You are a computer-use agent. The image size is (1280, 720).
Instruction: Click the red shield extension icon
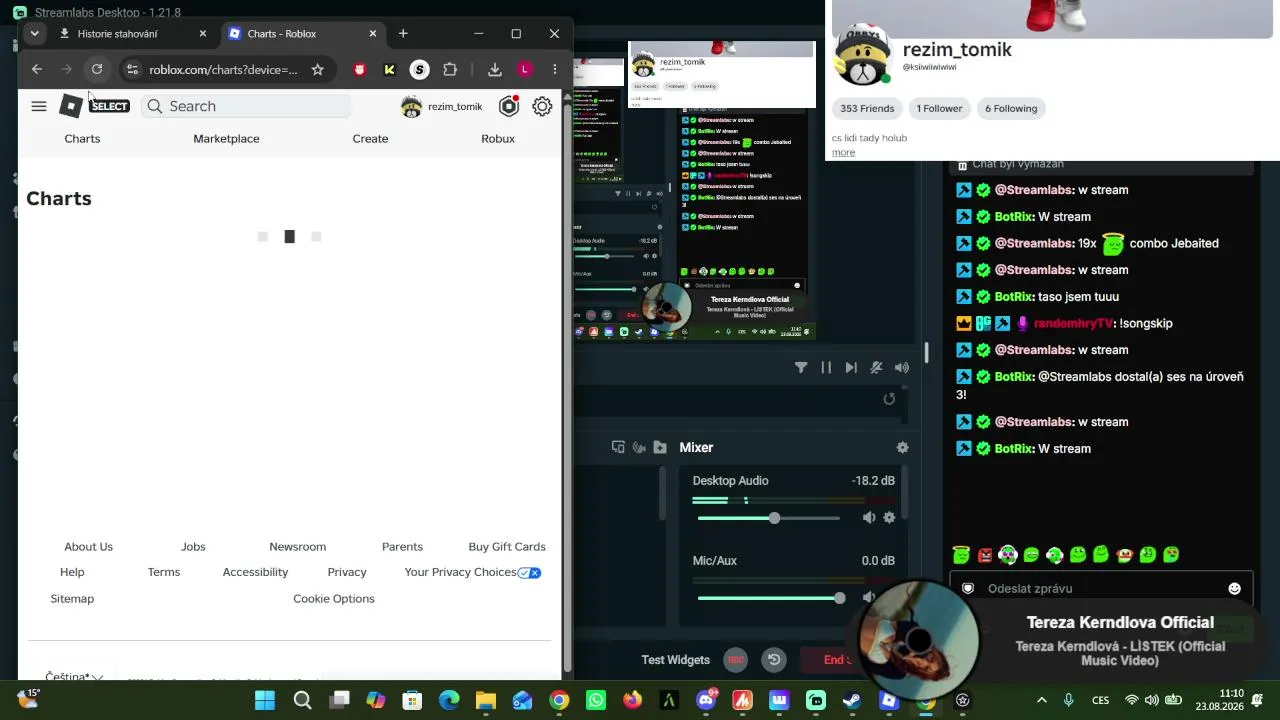360,69
